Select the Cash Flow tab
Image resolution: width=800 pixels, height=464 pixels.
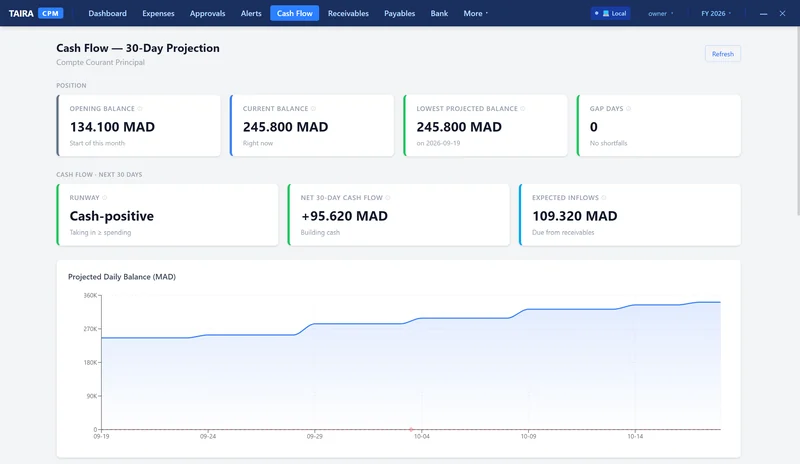coord(294,13)
